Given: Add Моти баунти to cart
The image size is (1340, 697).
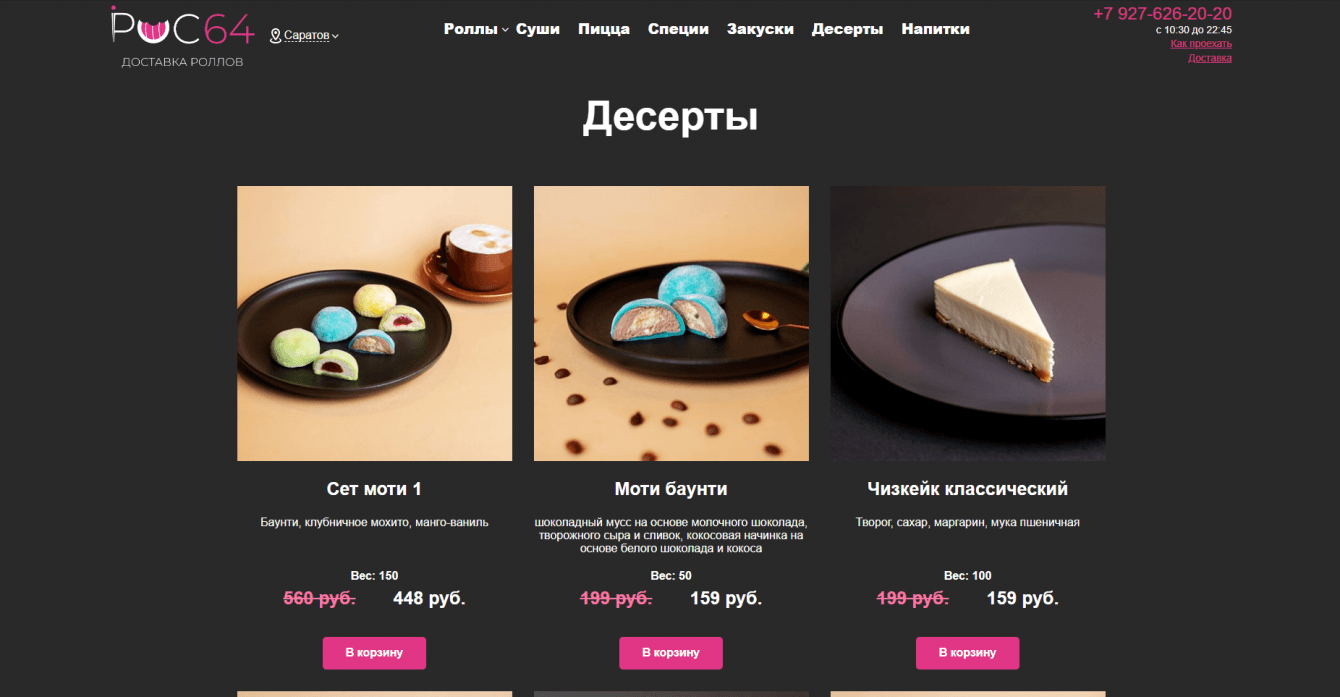Looking at the screenshot, I should click(671, 653).
